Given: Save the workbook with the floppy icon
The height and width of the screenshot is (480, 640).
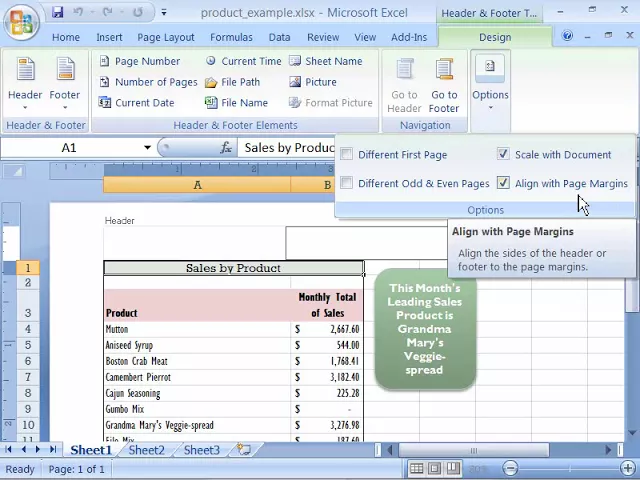Looking at the screenshot, I should pos(58,12).
